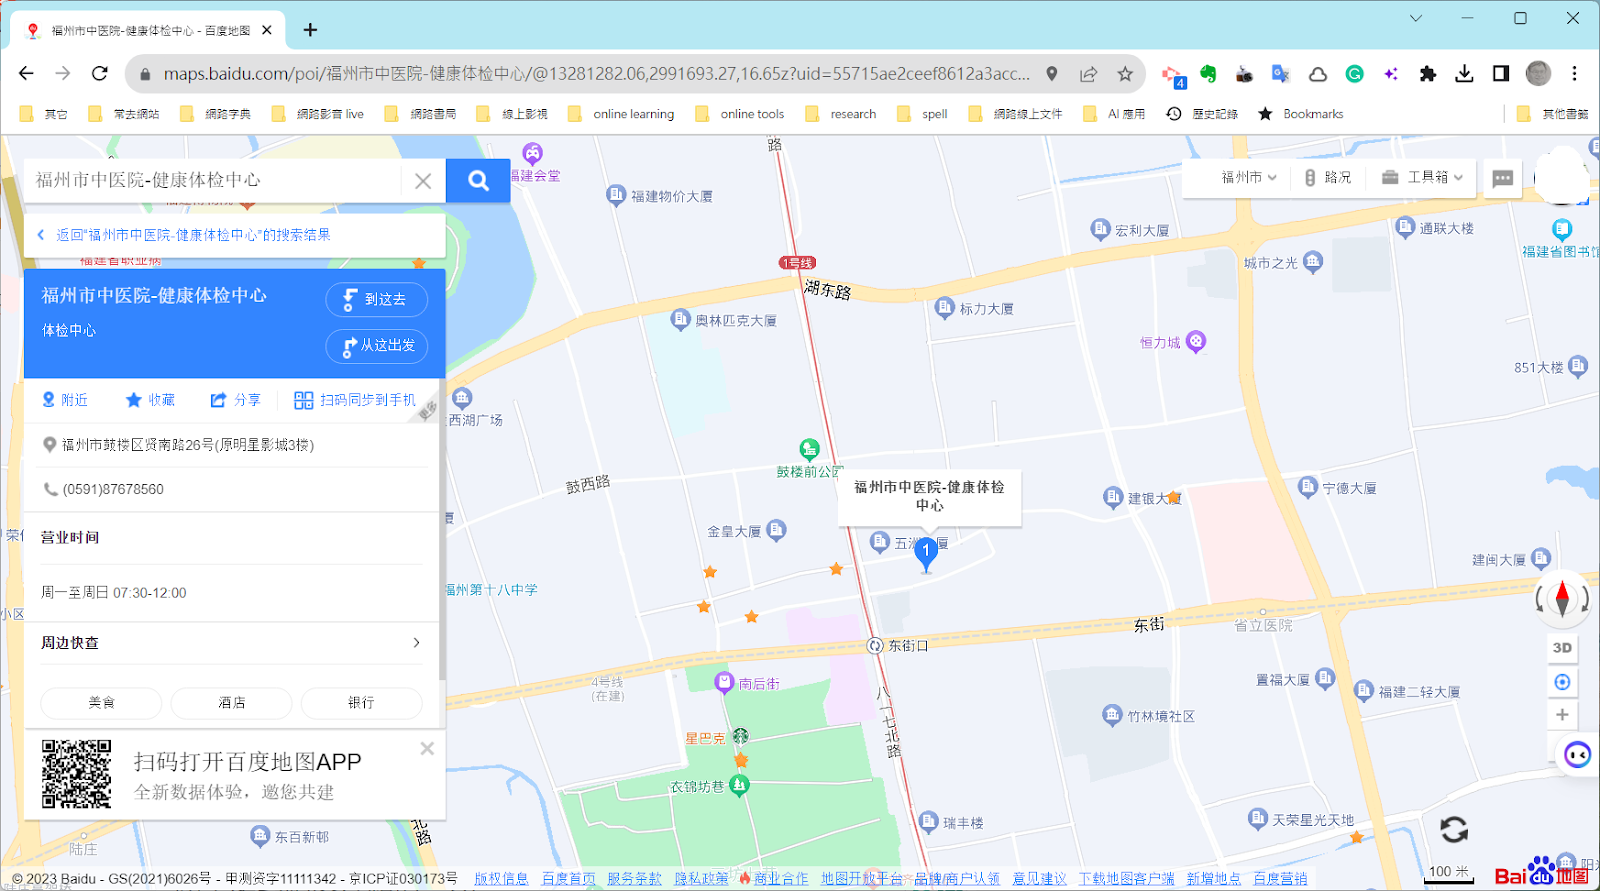
Task: Click the 到这去 directions button
Action: coord(376,299)
